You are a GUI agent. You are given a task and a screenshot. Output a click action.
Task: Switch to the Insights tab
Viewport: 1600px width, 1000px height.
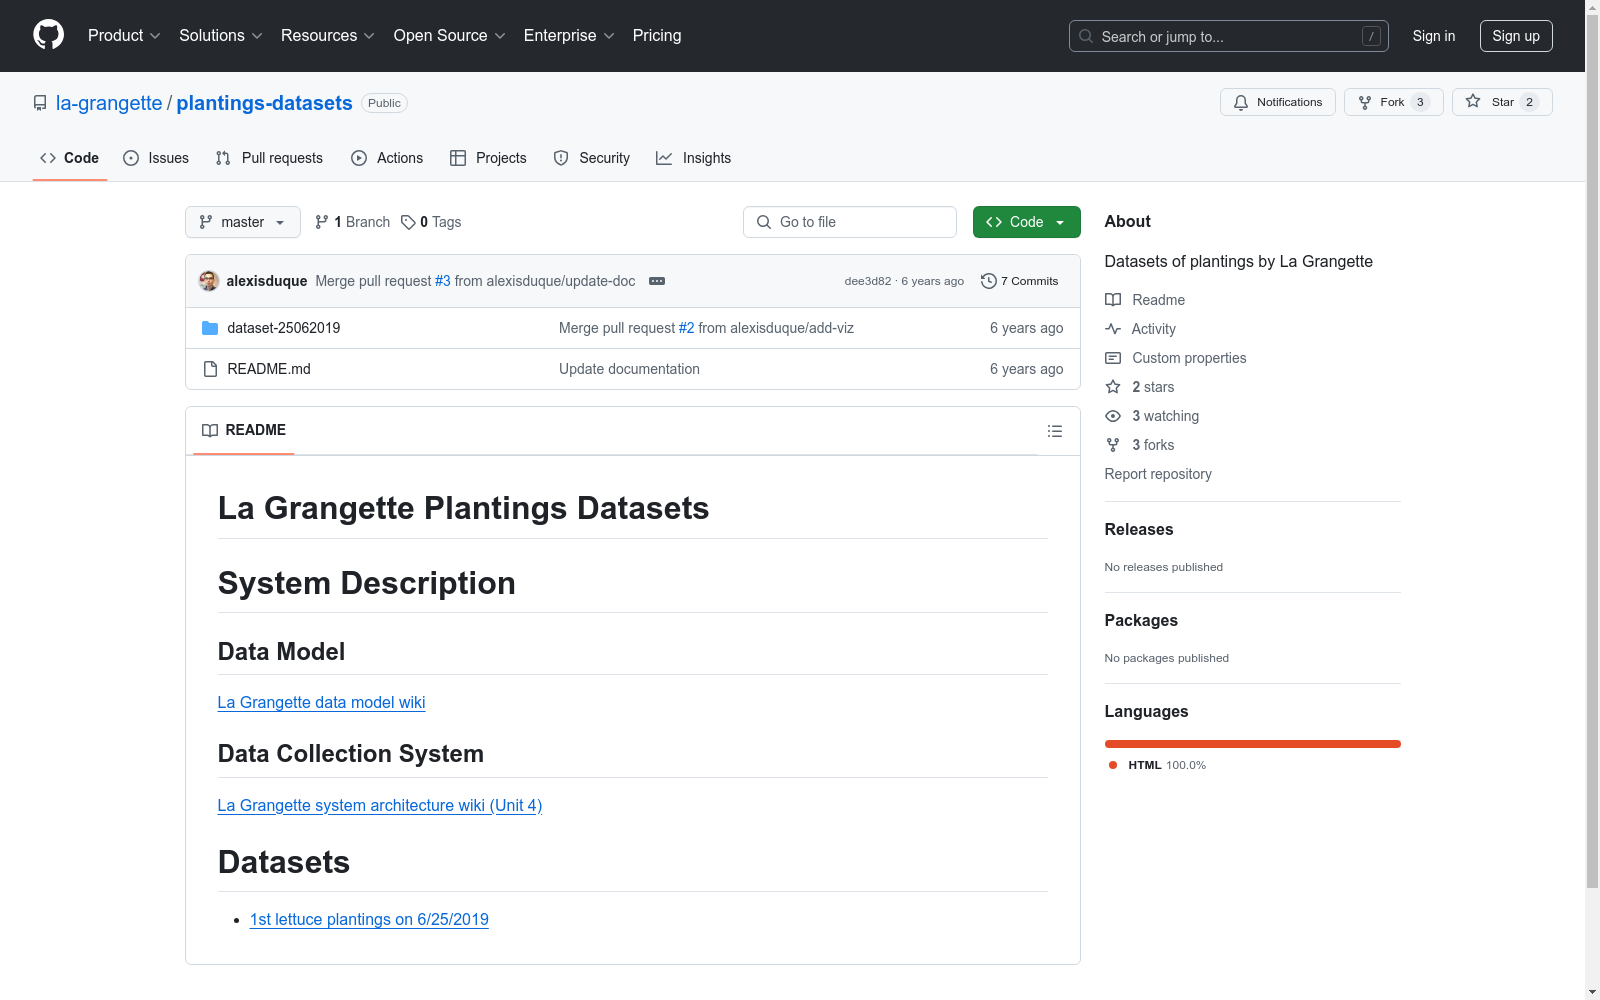coord(694,158)
